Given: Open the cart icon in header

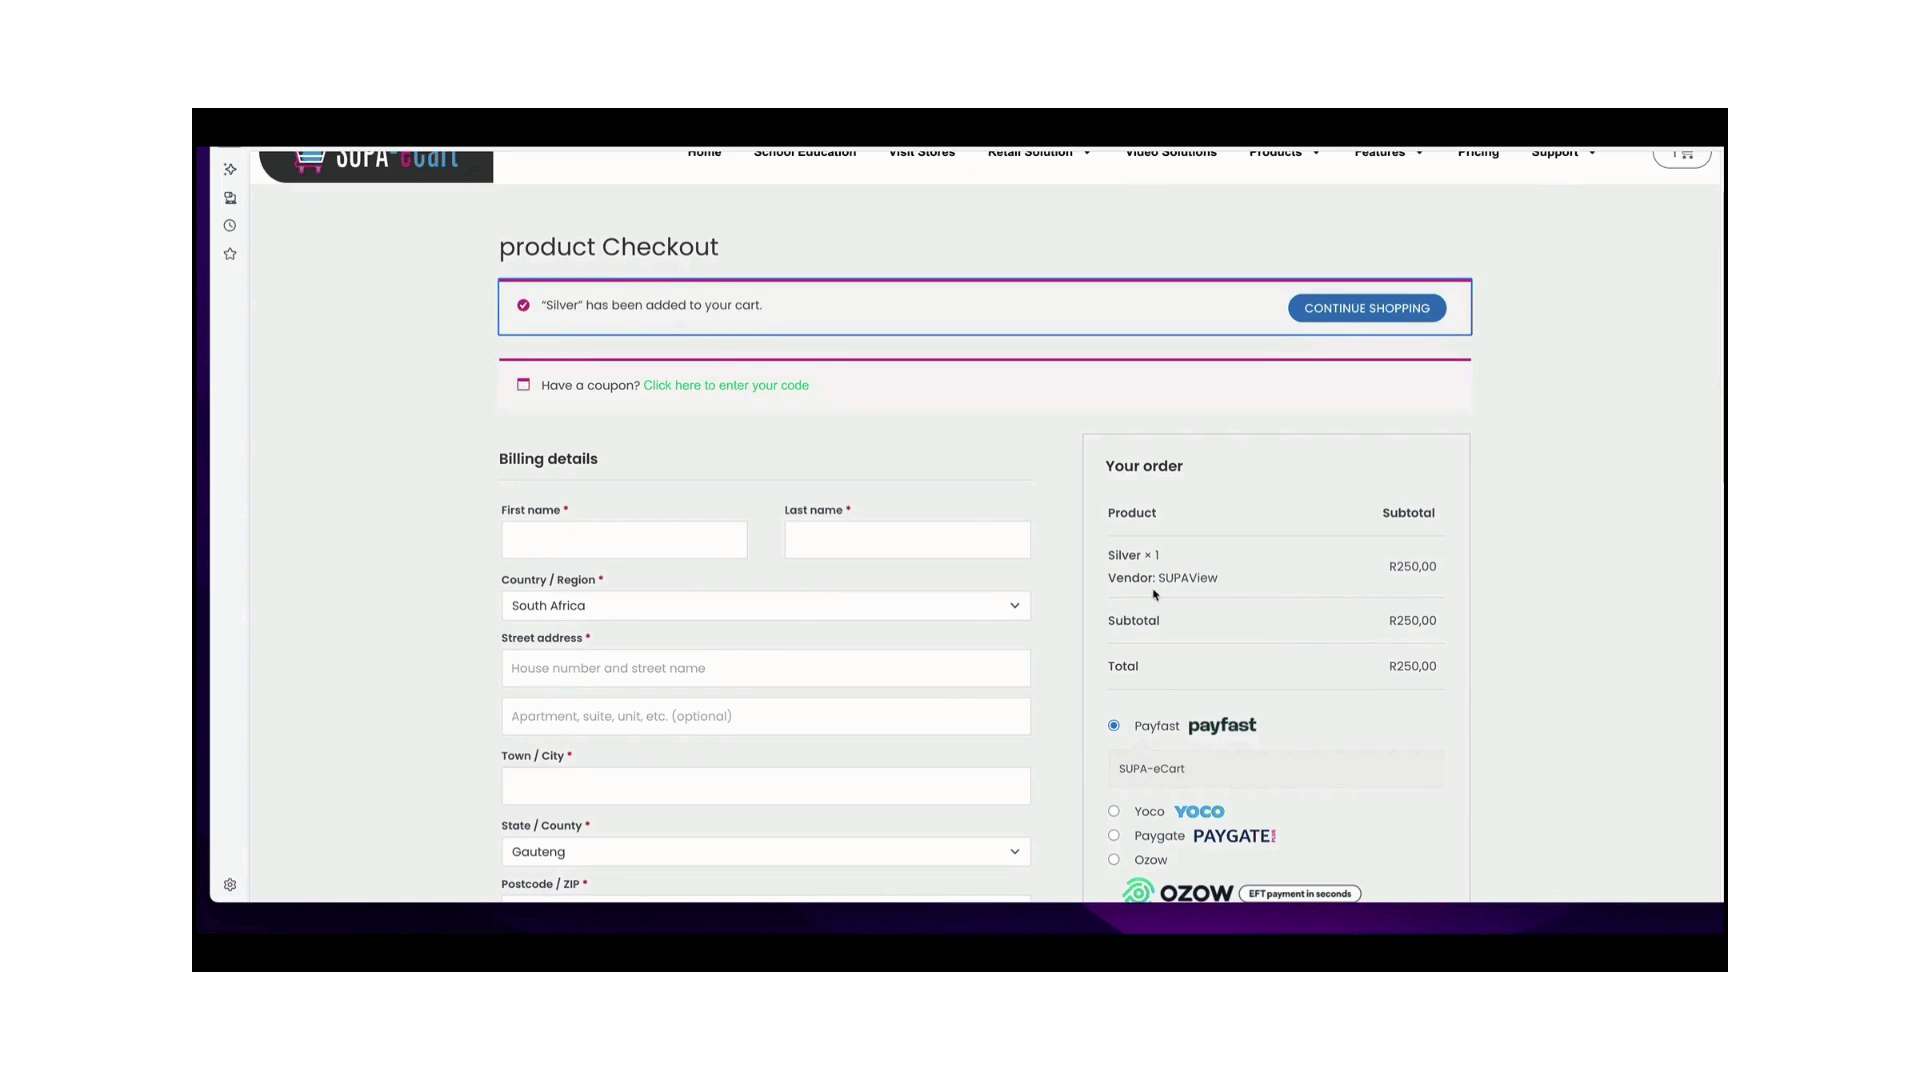Looking at the screenshot, I should pos(1682,156).
